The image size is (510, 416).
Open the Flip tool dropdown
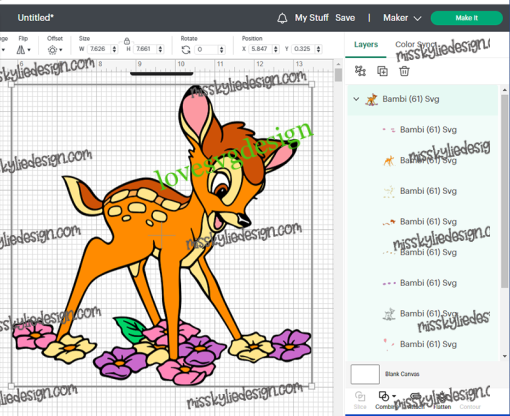(x=23, y=50)
